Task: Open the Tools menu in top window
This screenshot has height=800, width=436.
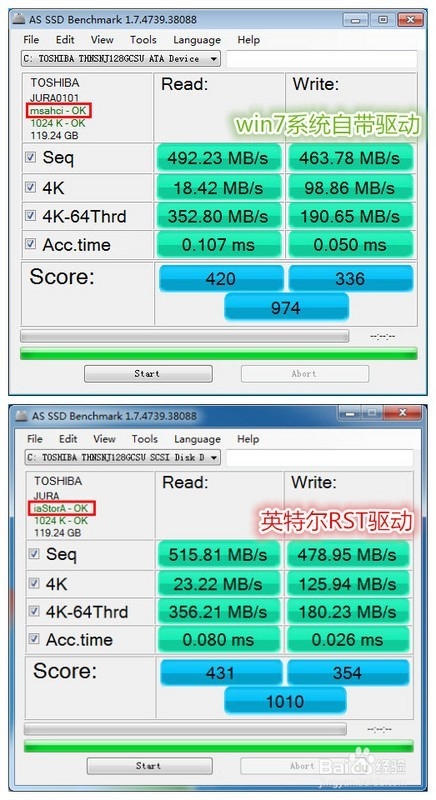Action: pos(143,40)
